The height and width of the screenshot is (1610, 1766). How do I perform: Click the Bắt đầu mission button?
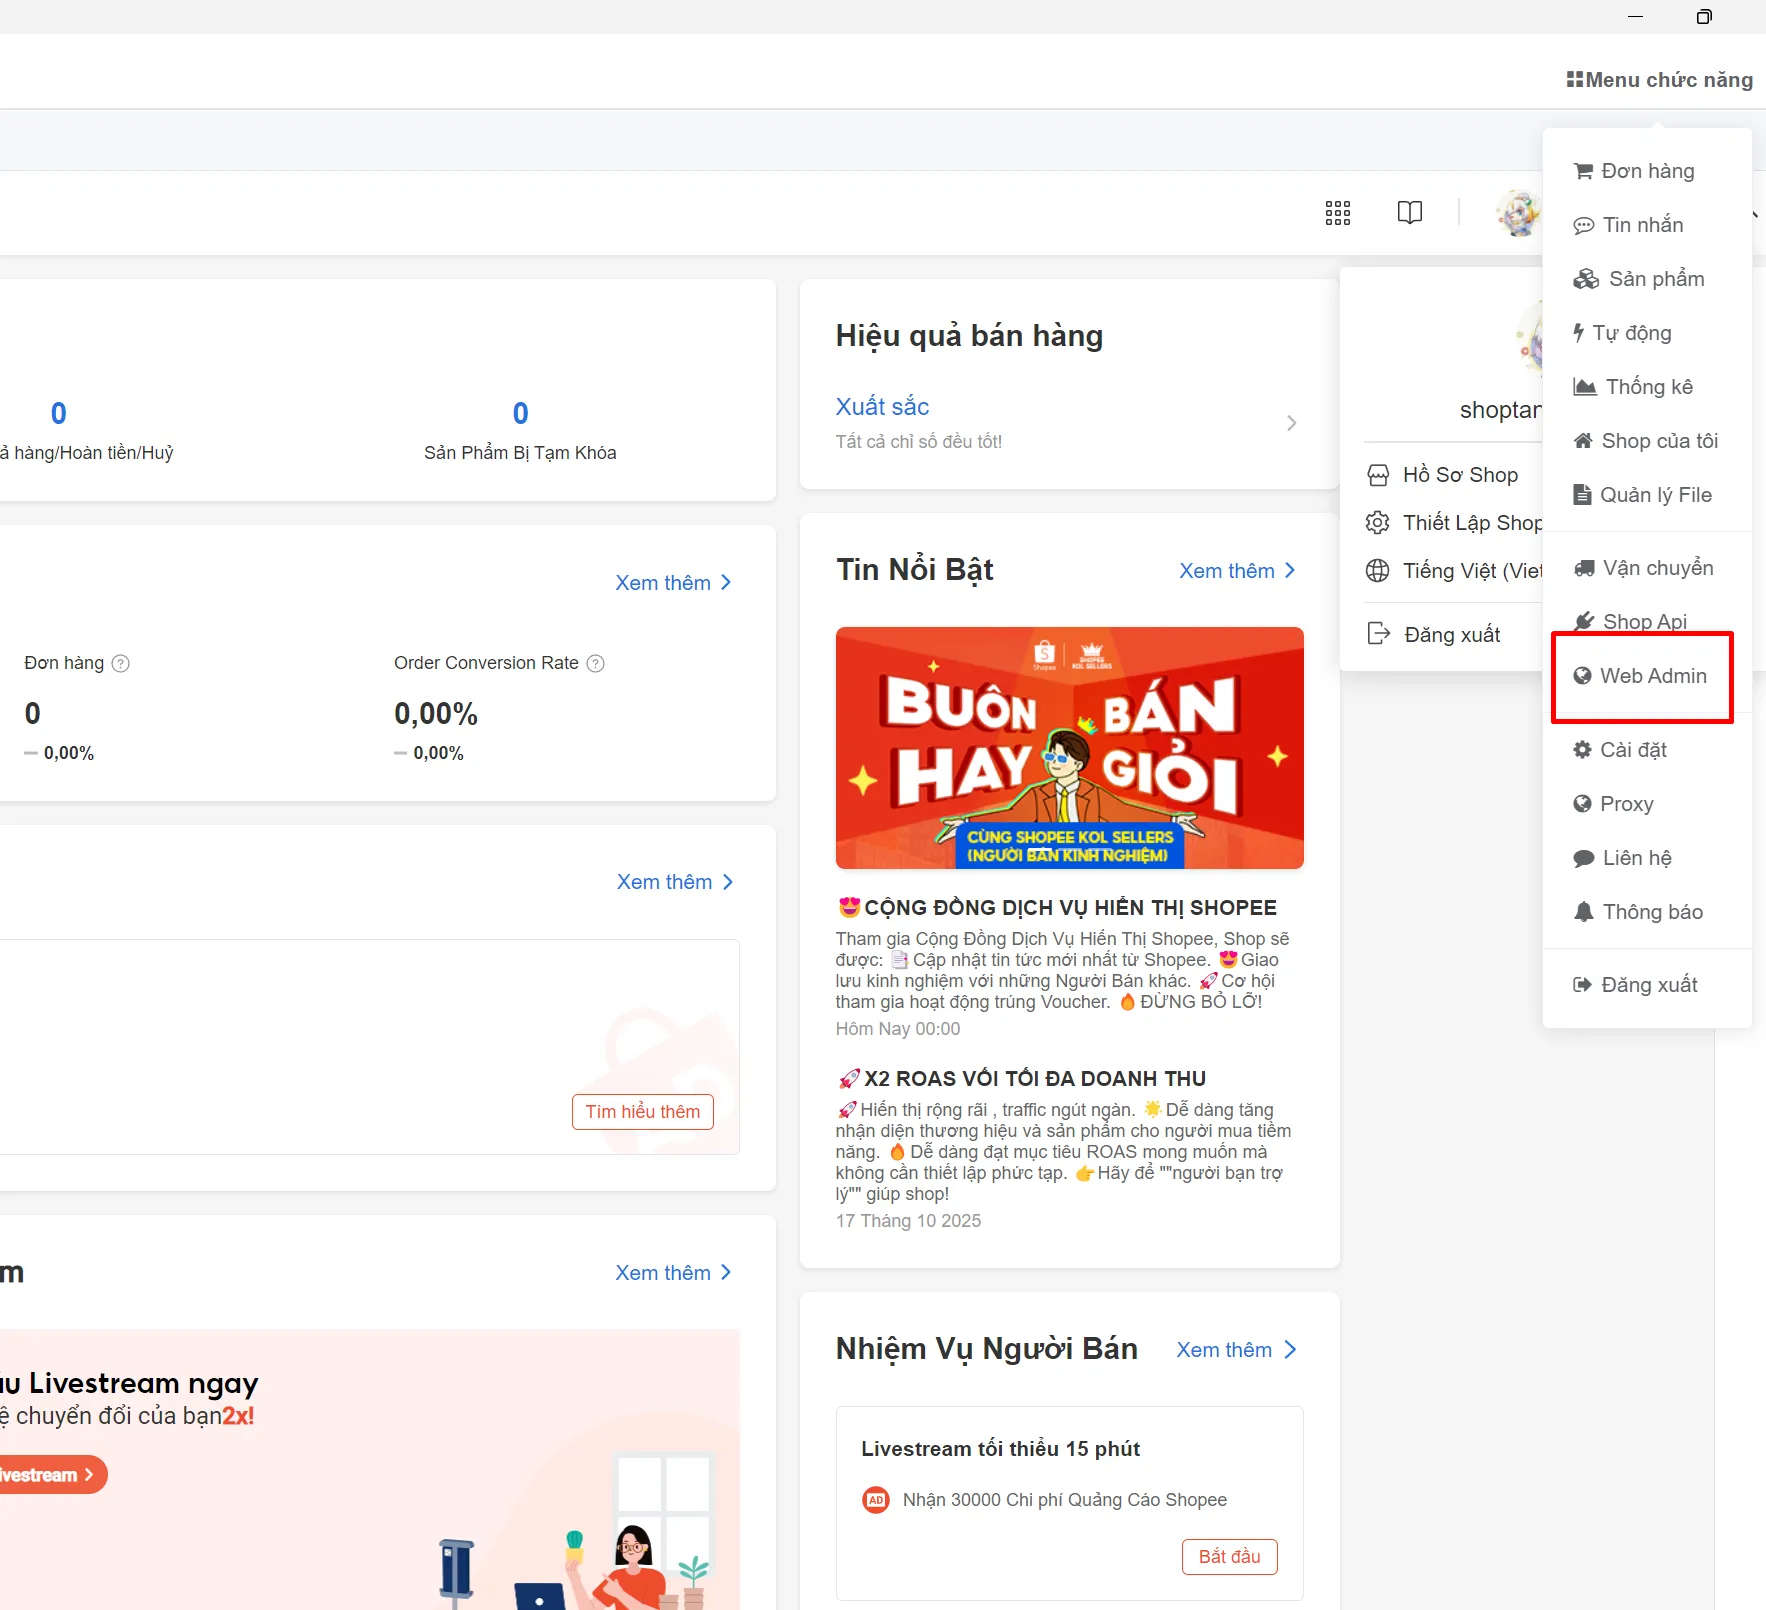pyautogui.click(x=1230, y=1557)
